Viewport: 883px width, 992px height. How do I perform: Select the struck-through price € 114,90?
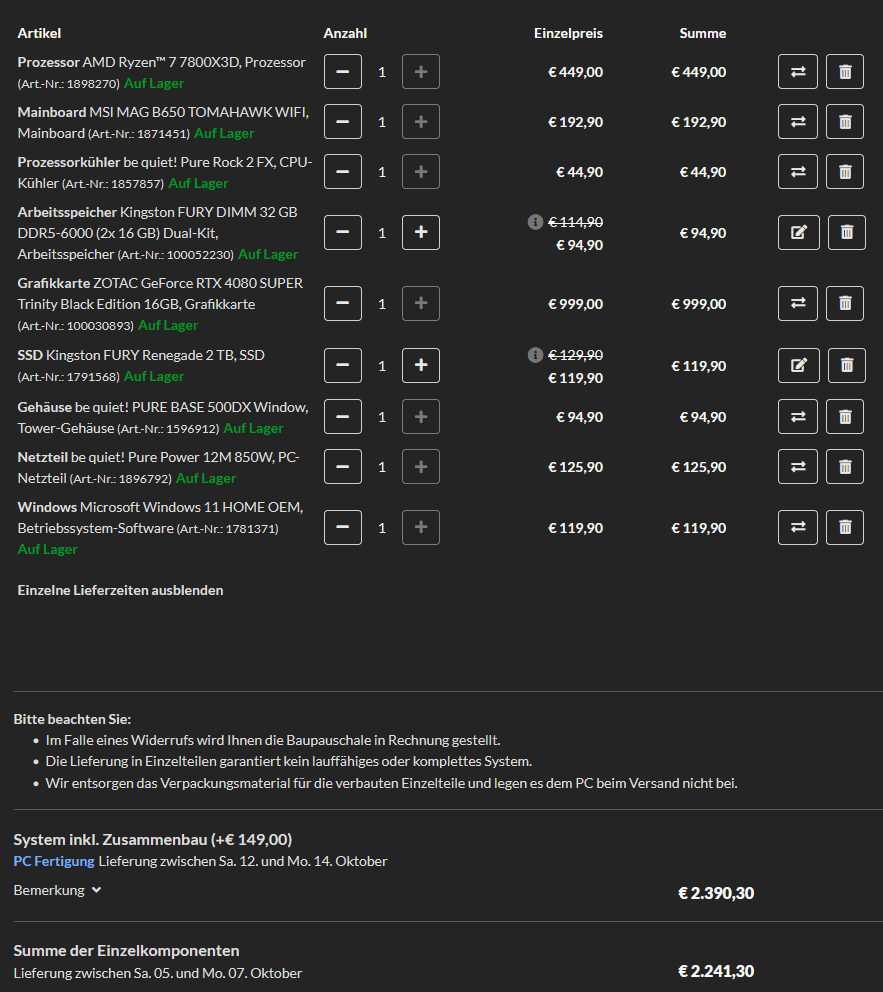pyautogui.click(x=575, y=222)
